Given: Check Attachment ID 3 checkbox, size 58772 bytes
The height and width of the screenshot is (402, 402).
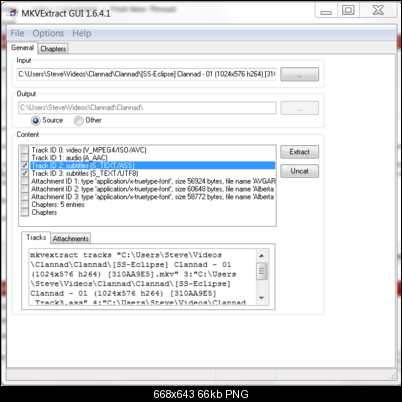Looking at the screenshot, I should coord(25,197).
